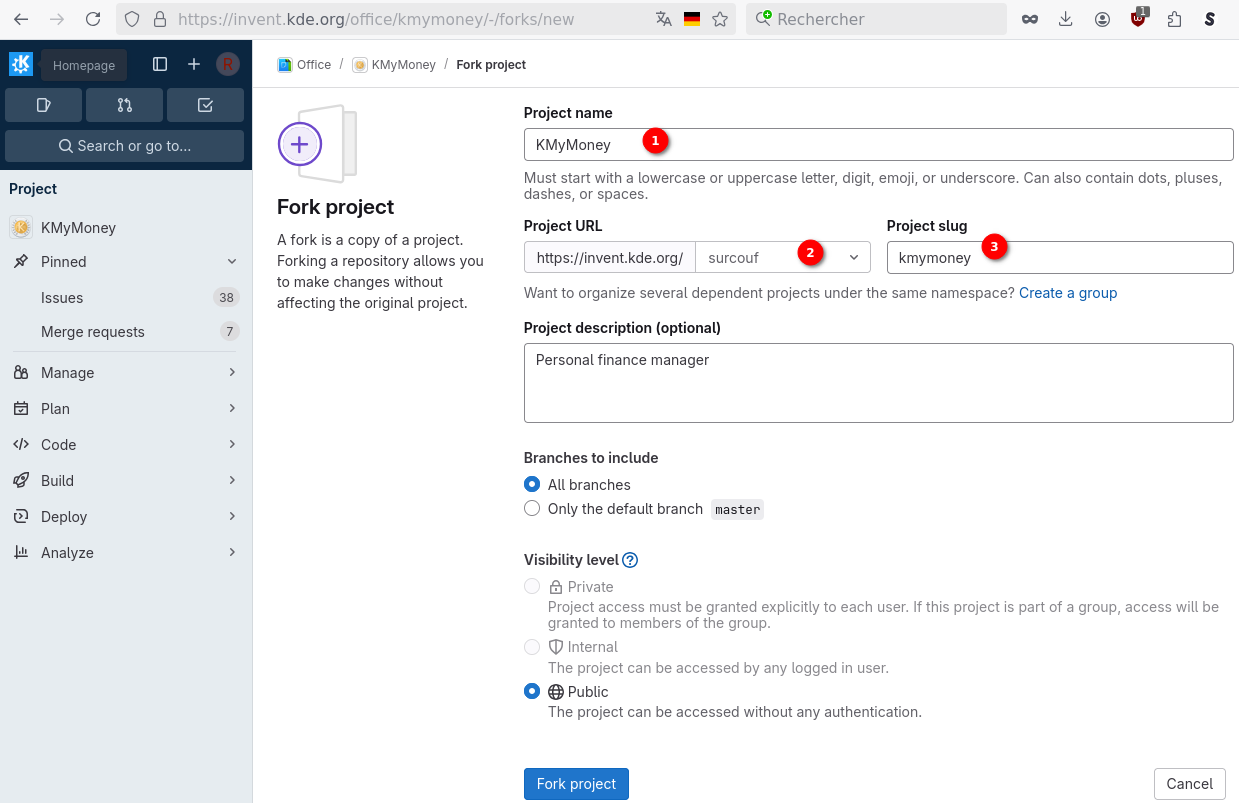Open the user avatar menu
This screenshot has width=1239, height=803.
point(227,64)
